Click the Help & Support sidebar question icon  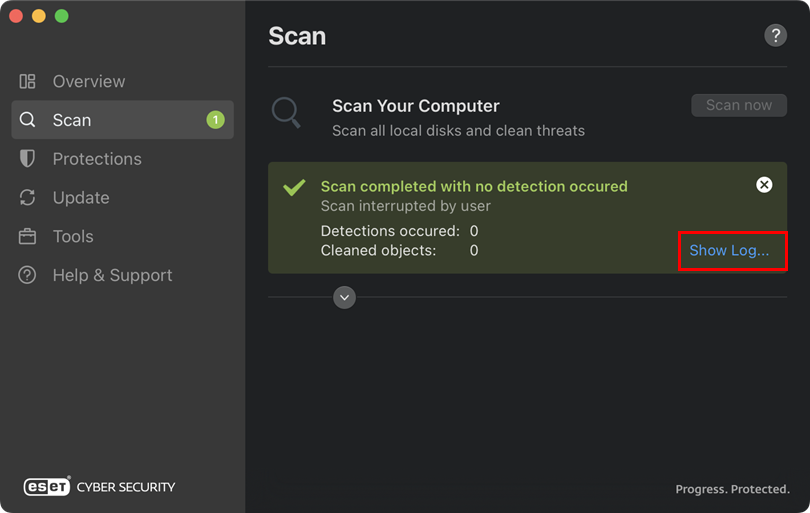click(x=28, y=276)
